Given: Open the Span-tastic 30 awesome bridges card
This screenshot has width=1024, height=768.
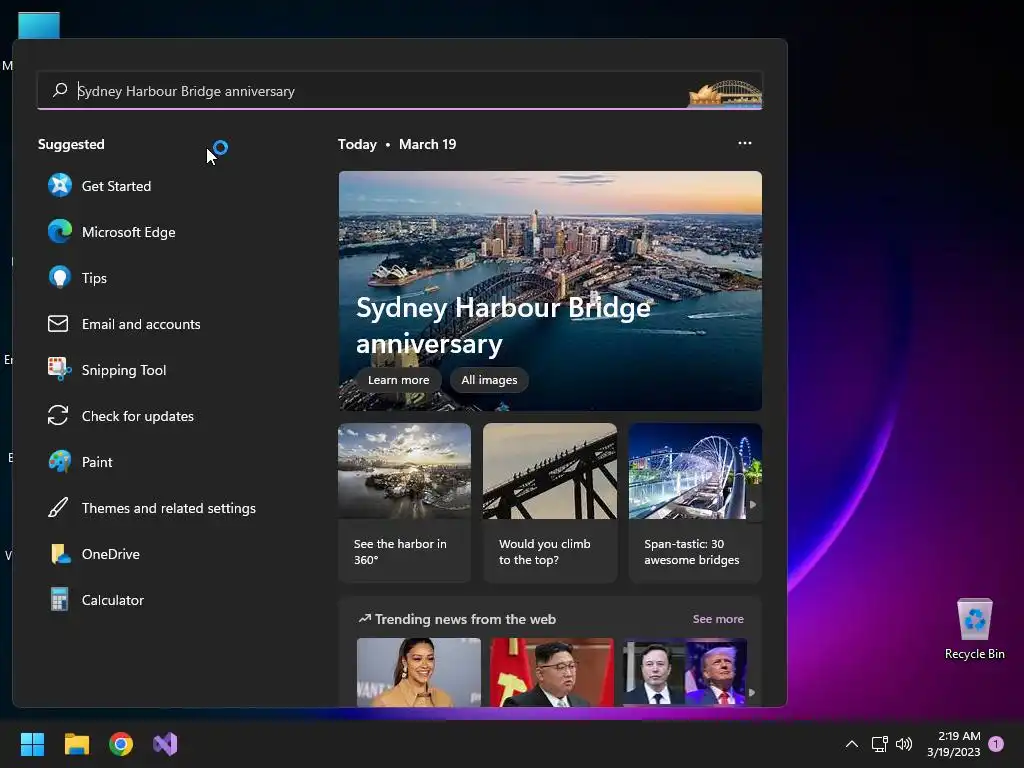Looking at the screenshot, I should pyautogui.click(x=695, y=502).
